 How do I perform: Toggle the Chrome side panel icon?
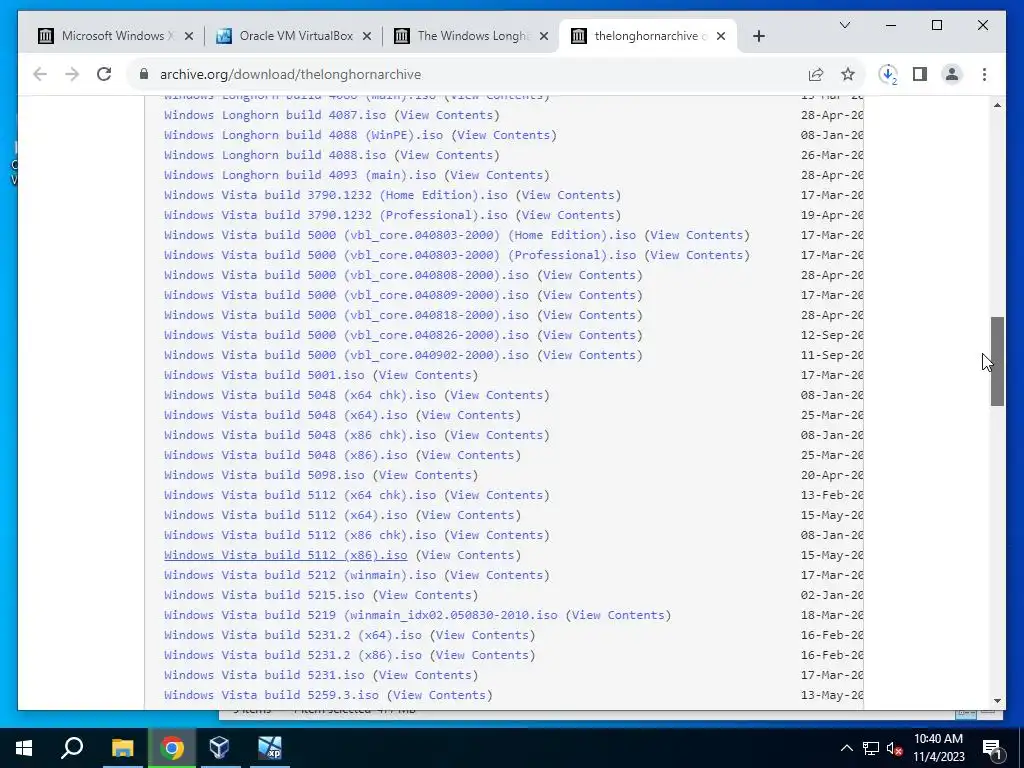tap(920, 74)
